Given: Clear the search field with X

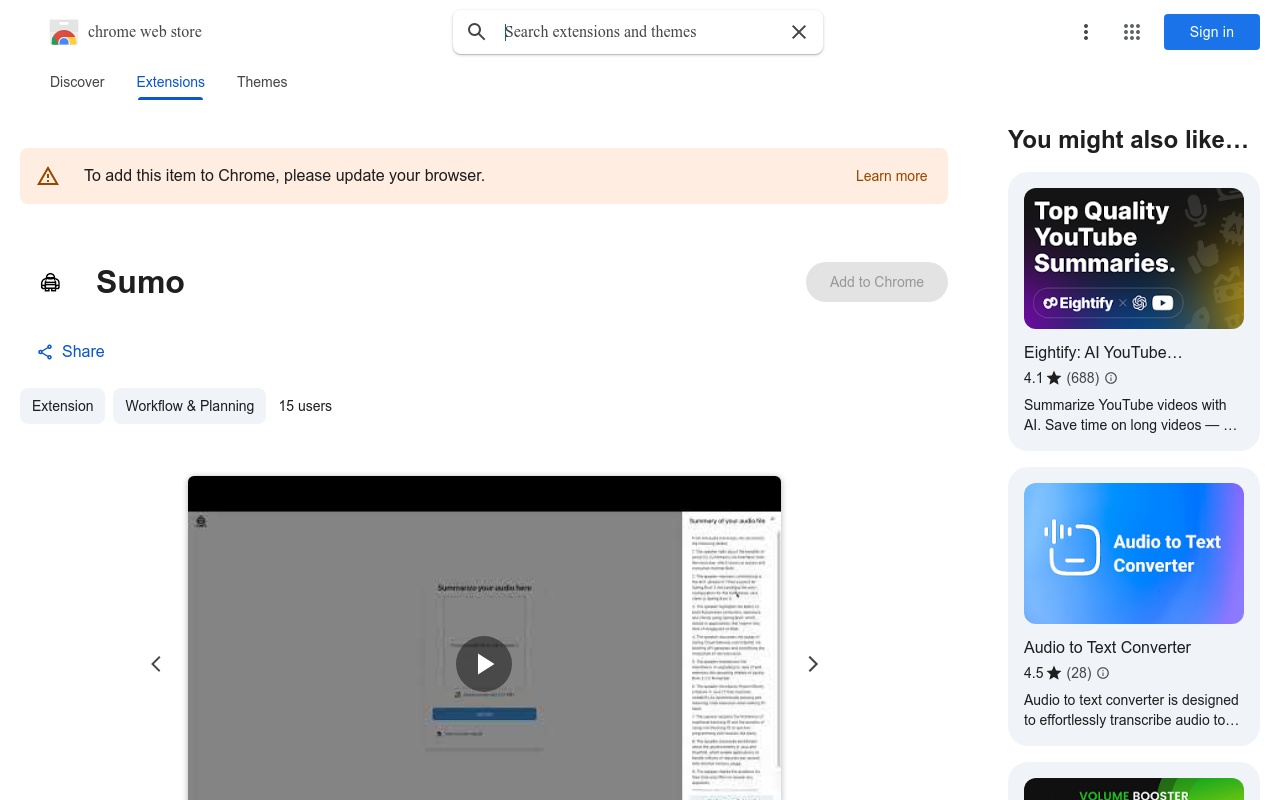Looking at the screenshot, I should [799, 32].
